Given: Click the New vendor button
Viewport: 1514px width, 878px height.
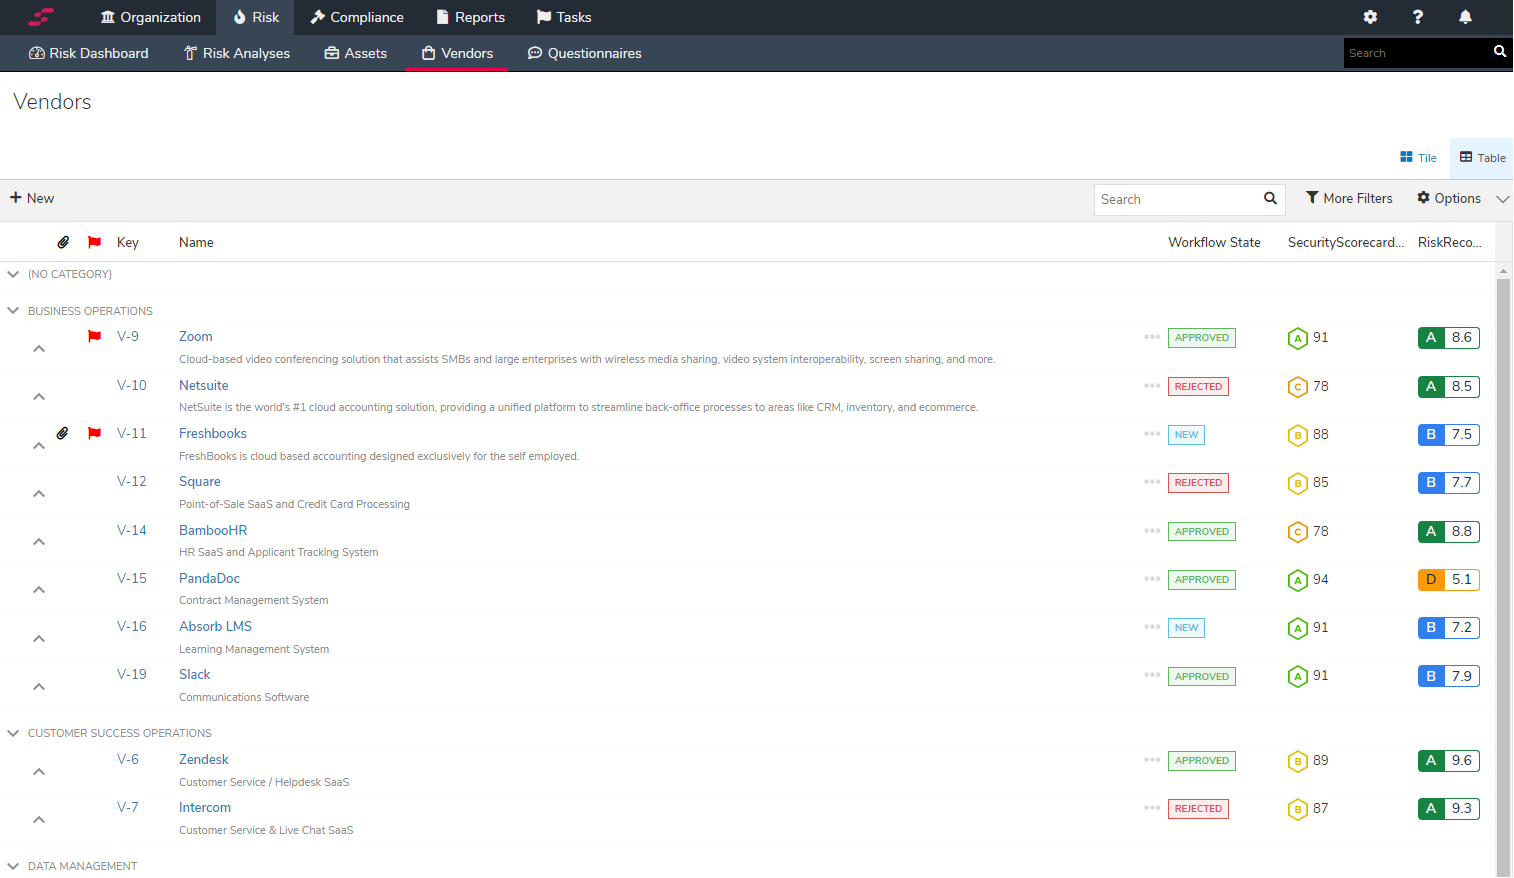Looking at the screenshot, I should [32, 198].
